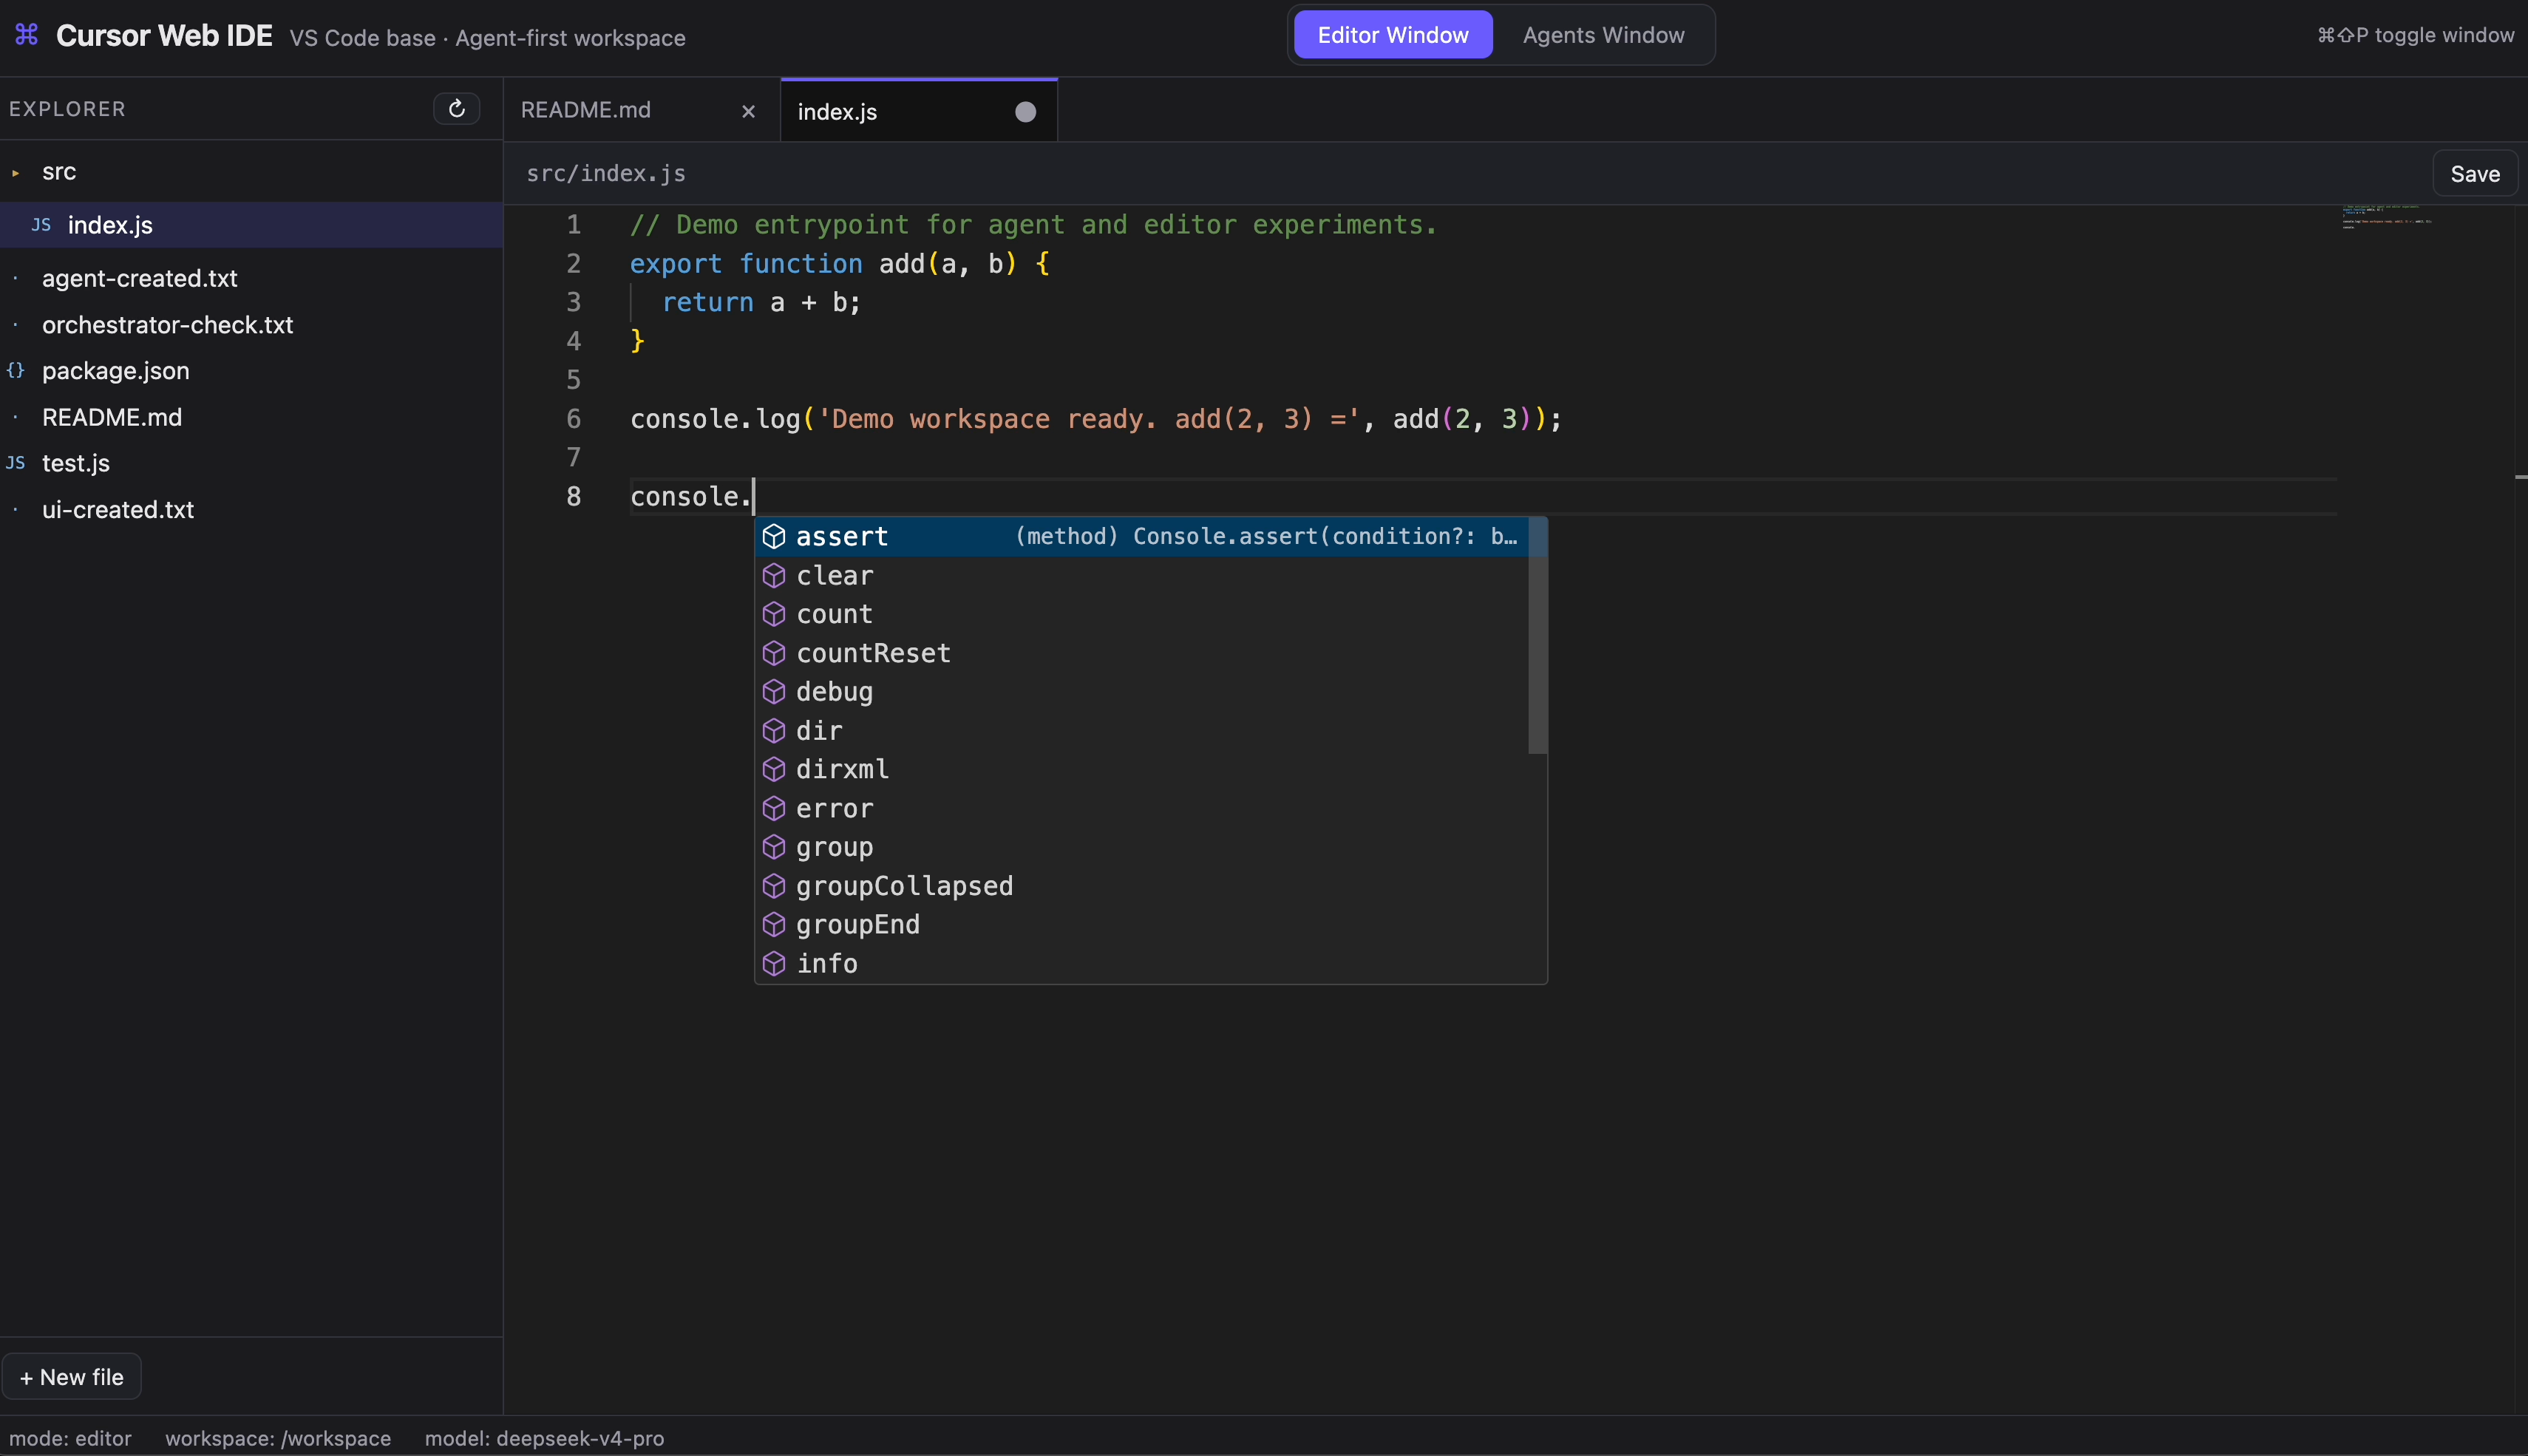Choose groupCollapsed from the suggestion list
Image resolution: width=2528 pixels, height=1456 pixels.
pos(1142,886)
